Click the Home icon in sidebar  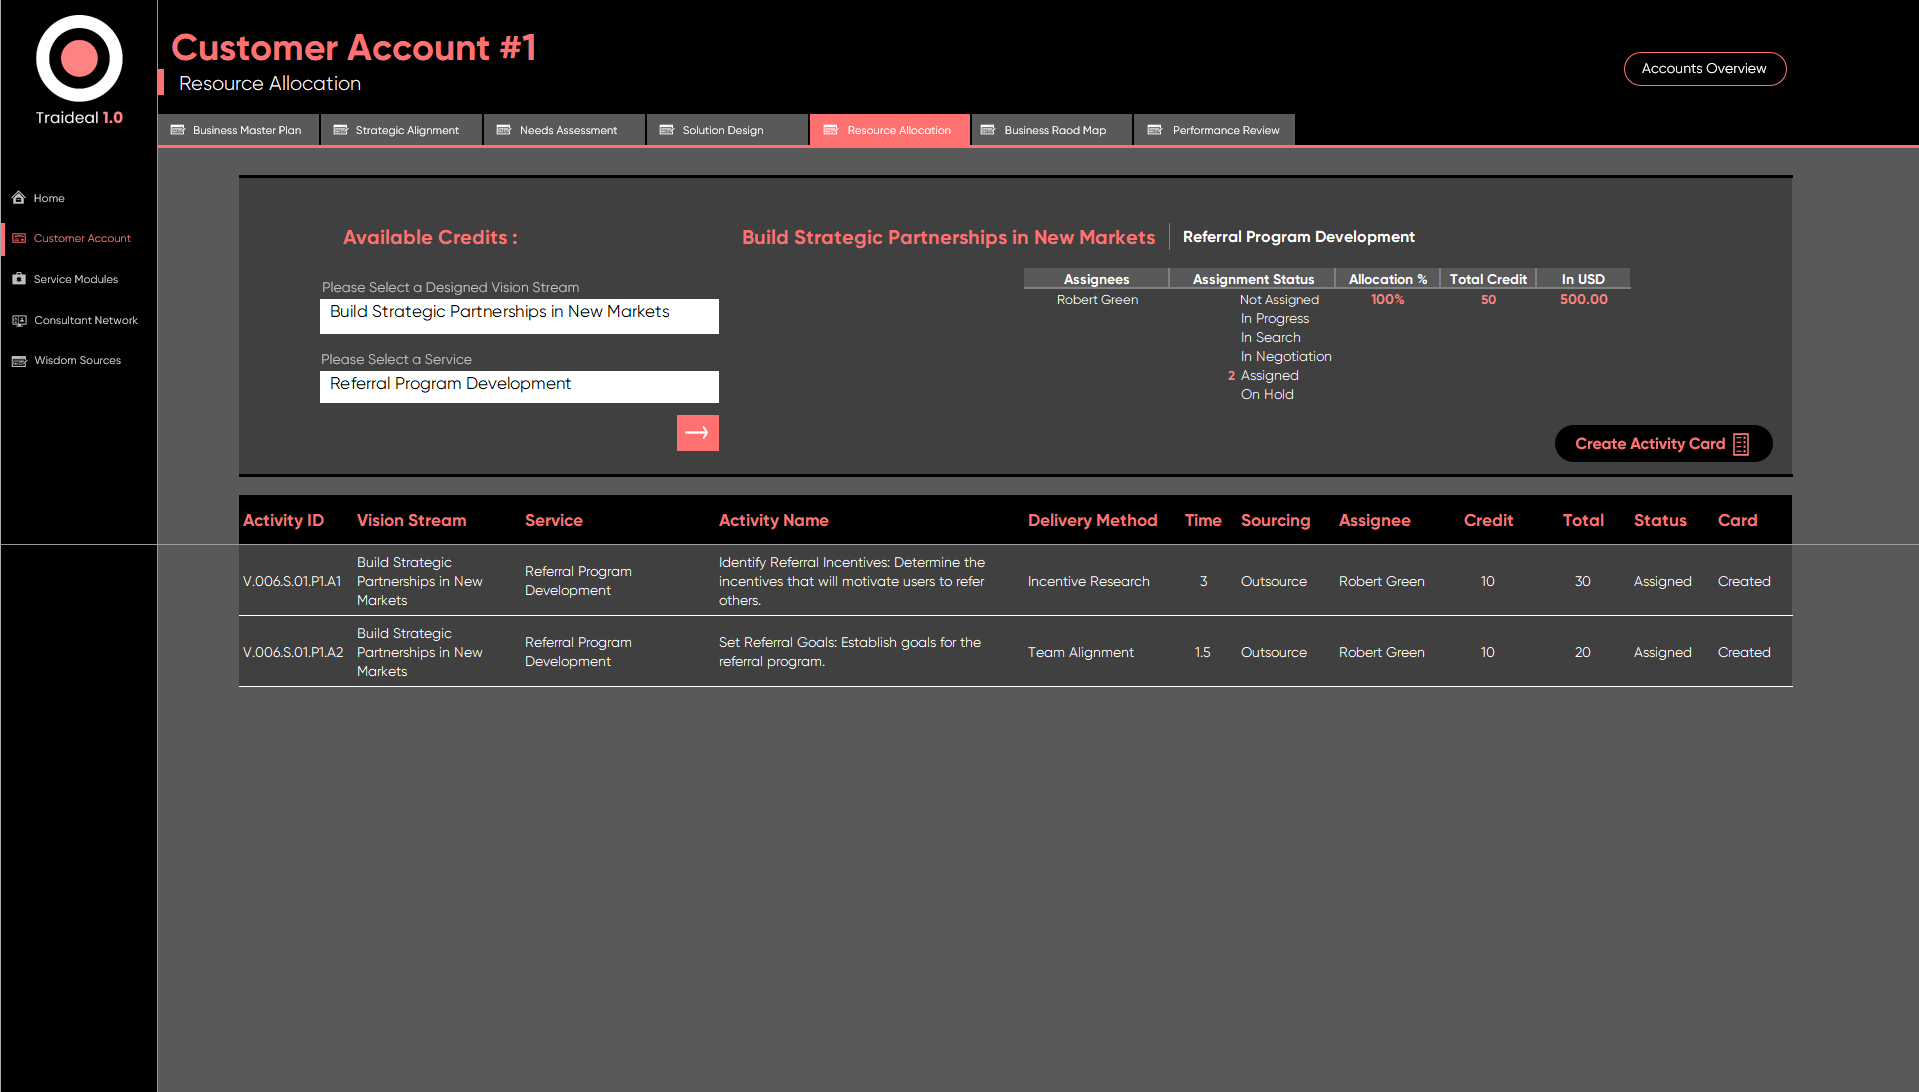pyautogui.click(x=19, y=198)
